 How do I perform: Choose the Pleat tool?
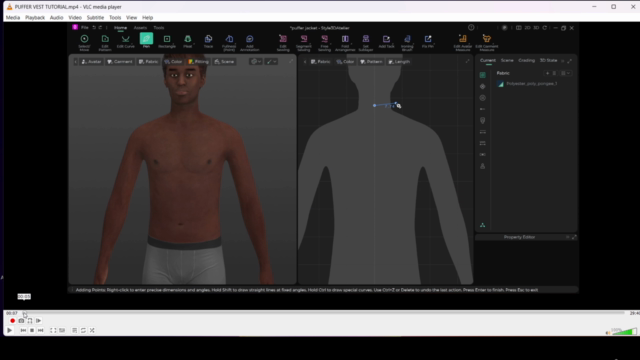pos(187,42)
